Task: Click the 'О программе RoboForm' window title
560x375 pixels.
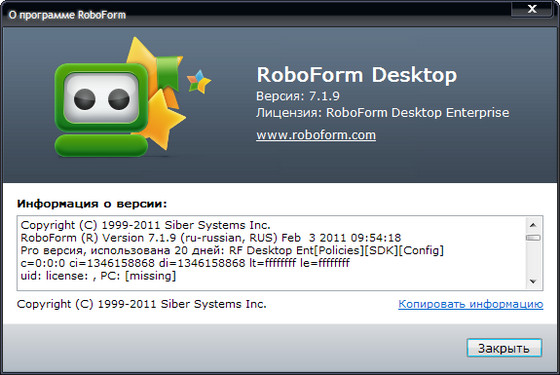Action: point(67,15)
